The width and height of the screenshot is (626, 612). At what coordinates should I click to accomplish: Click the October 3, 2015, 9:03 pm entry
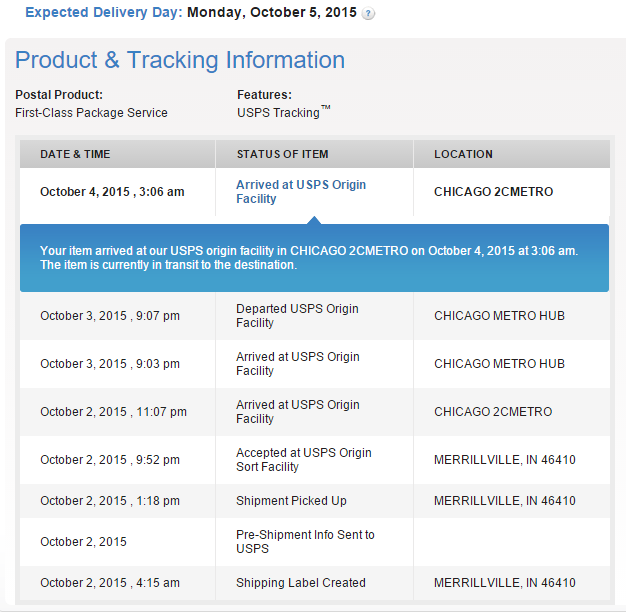click(x=110, y=364)
